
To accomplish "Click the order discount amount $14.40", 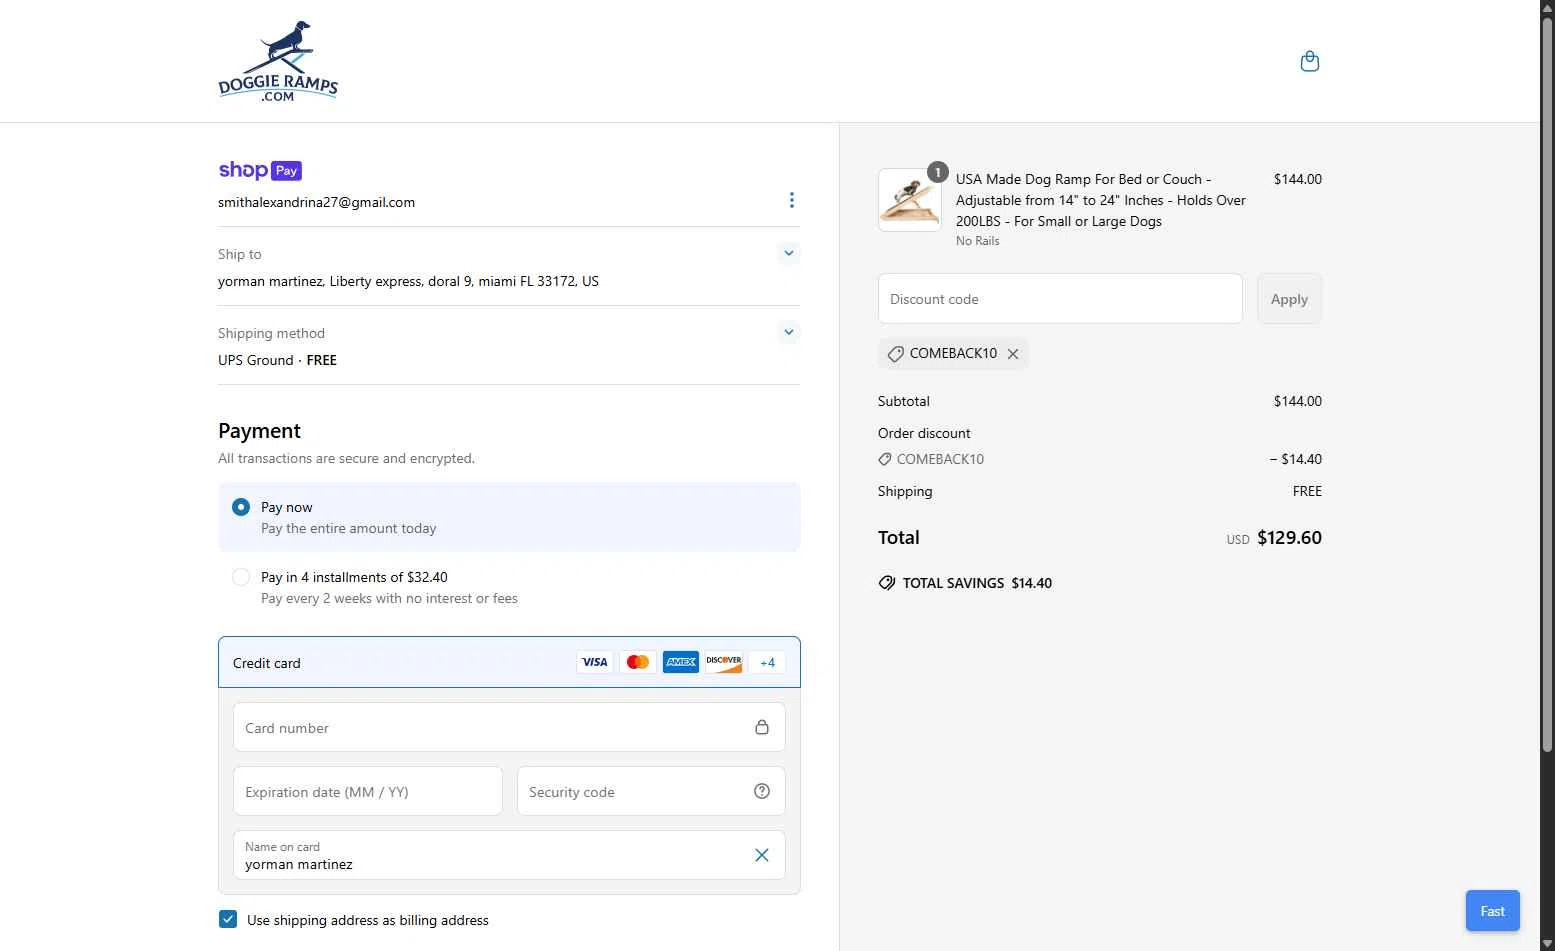I will pos(1296,459).
